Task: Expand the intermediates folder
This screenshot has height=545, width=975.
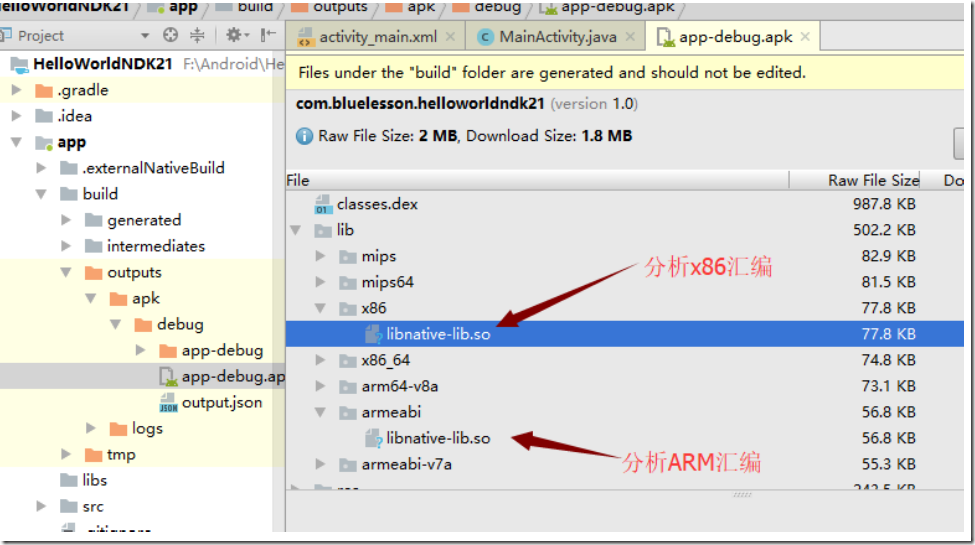Action: (x=66, y=246)
